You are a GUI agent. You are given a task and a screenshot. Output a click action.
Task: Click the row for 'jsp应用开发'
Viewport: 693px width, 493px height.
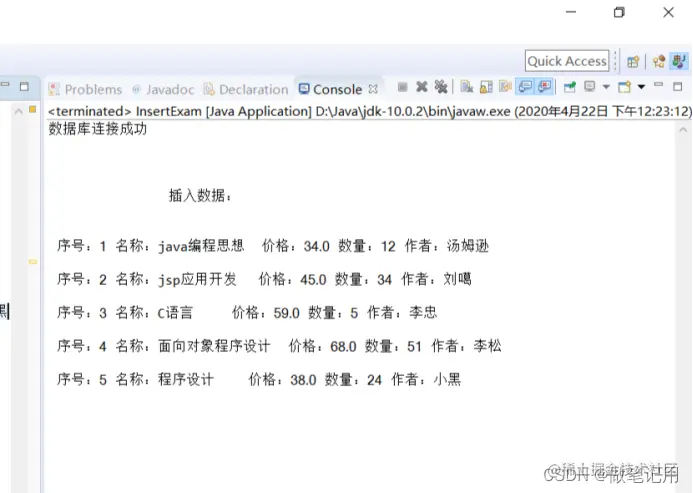(x=264, y=279)
